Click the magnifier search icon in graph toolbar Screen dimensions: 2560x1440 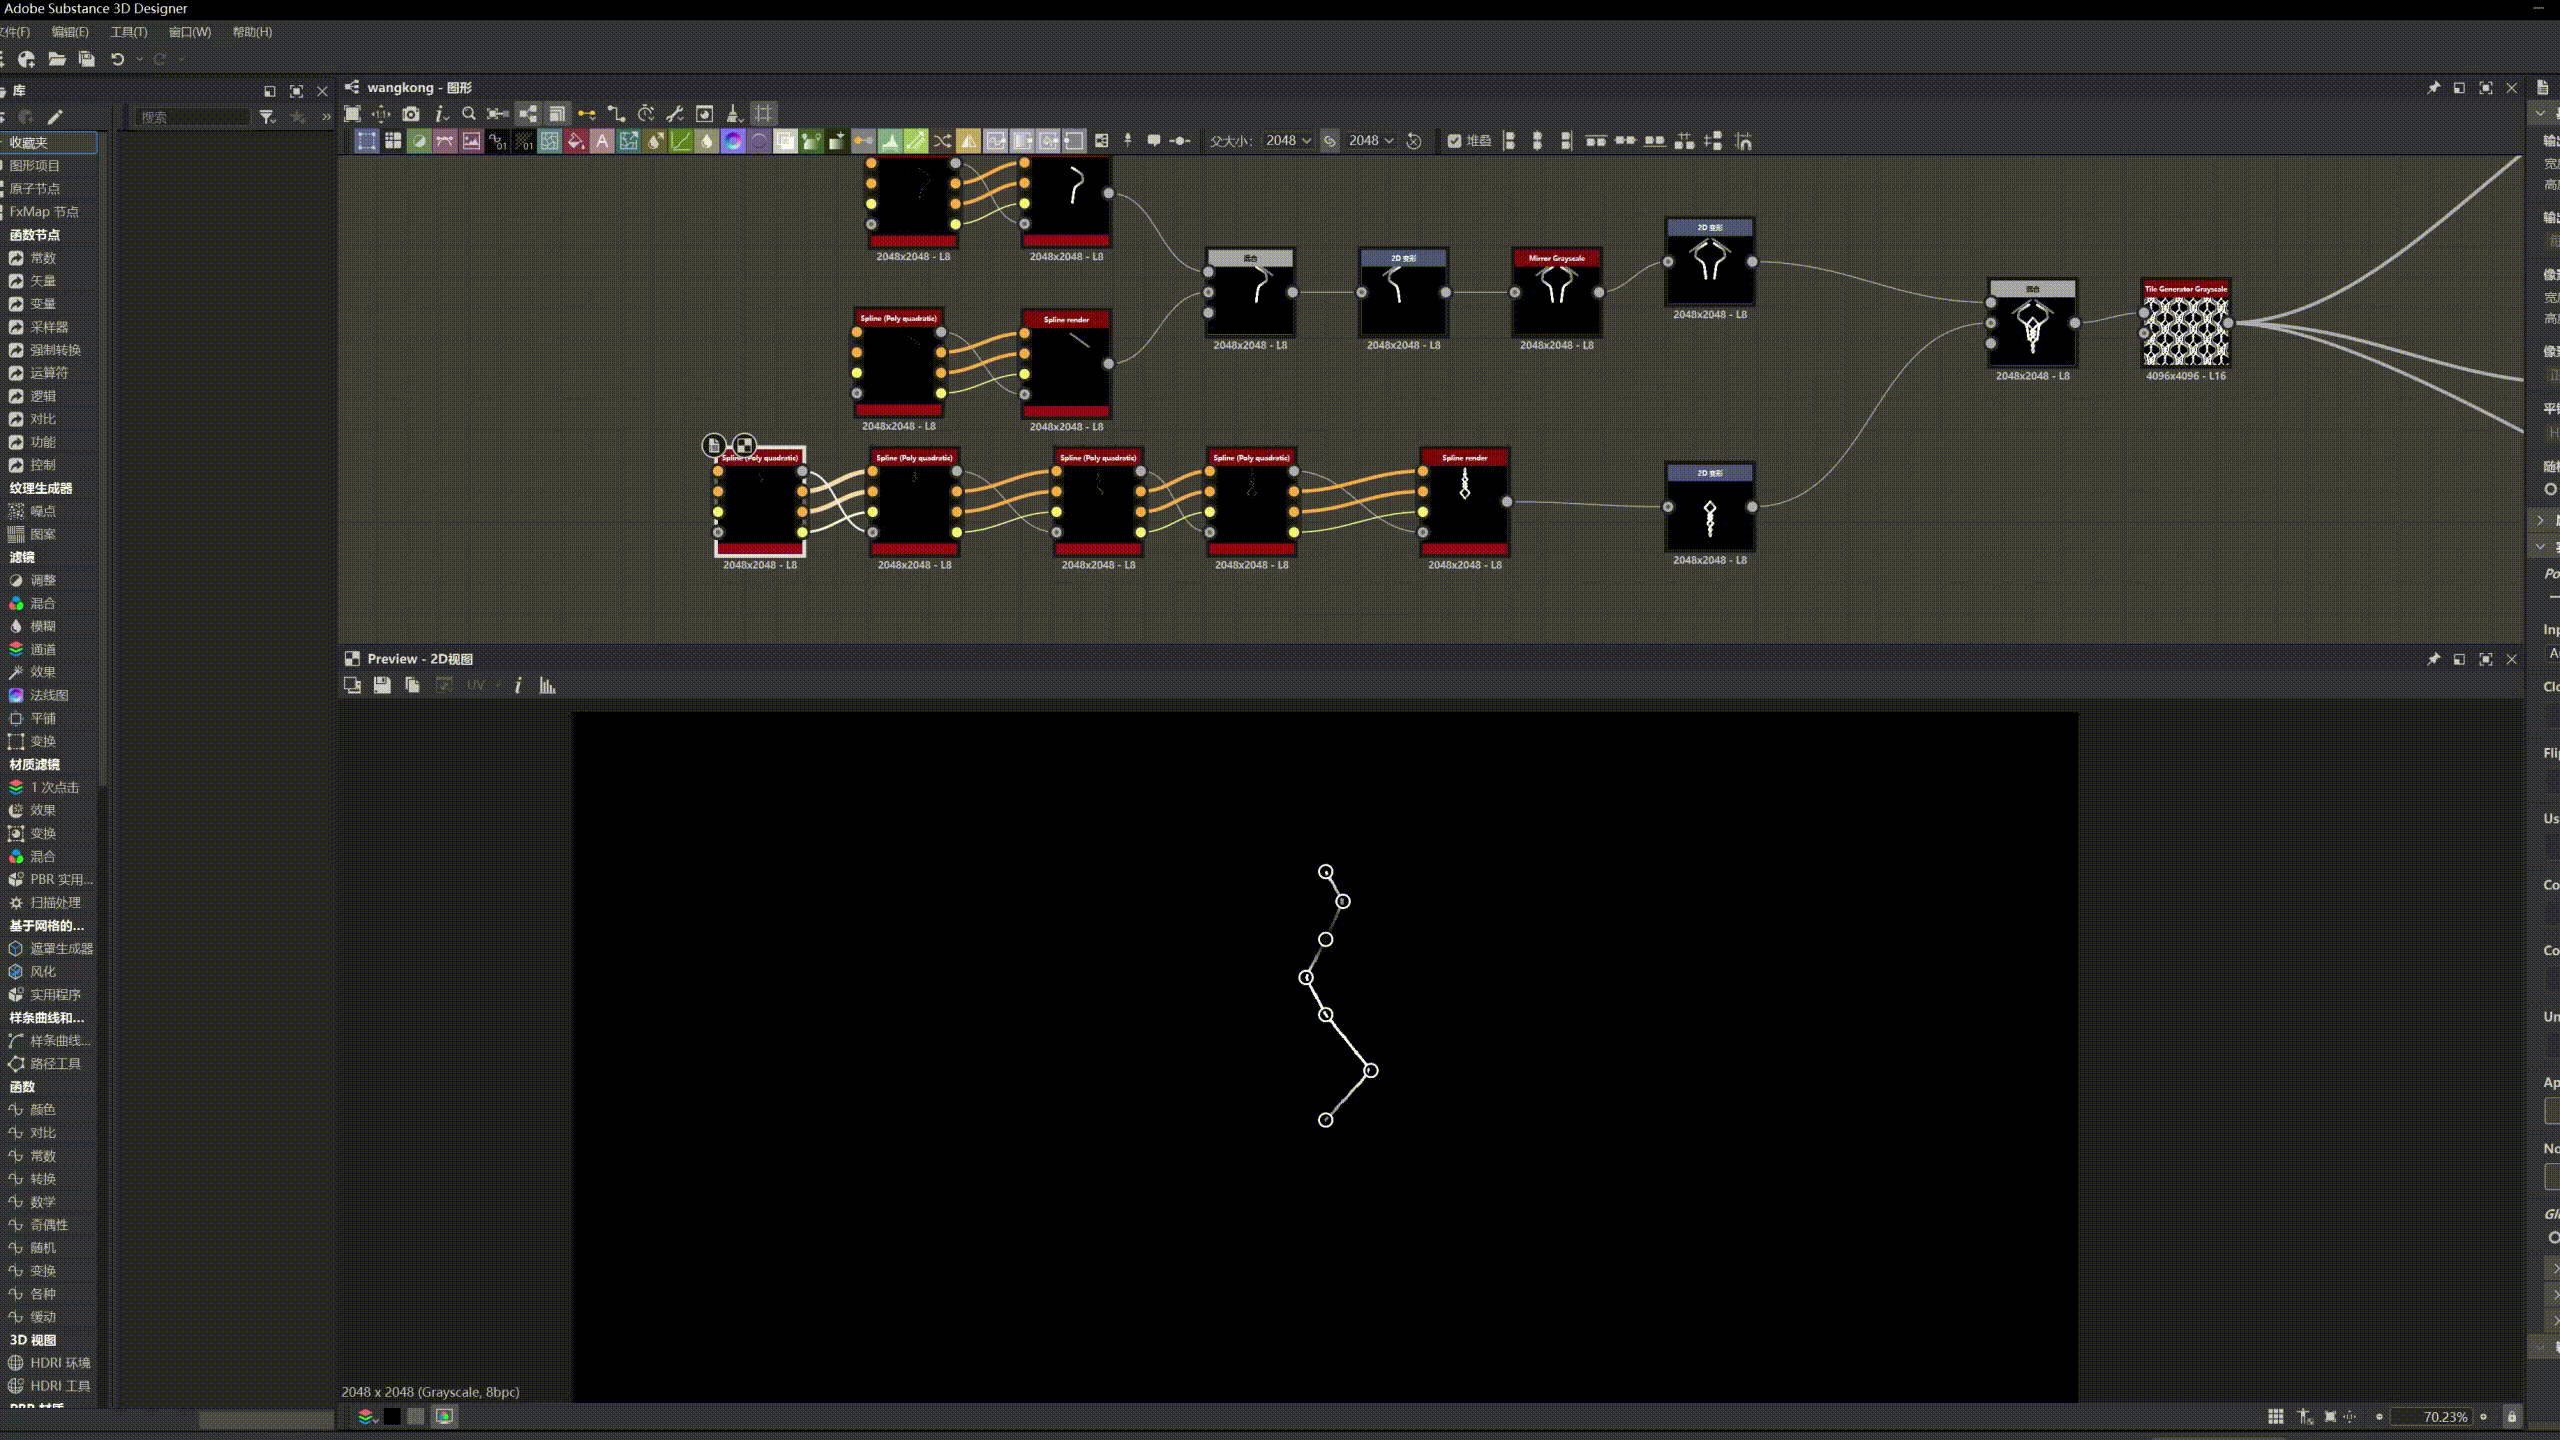tap(469, 114)
